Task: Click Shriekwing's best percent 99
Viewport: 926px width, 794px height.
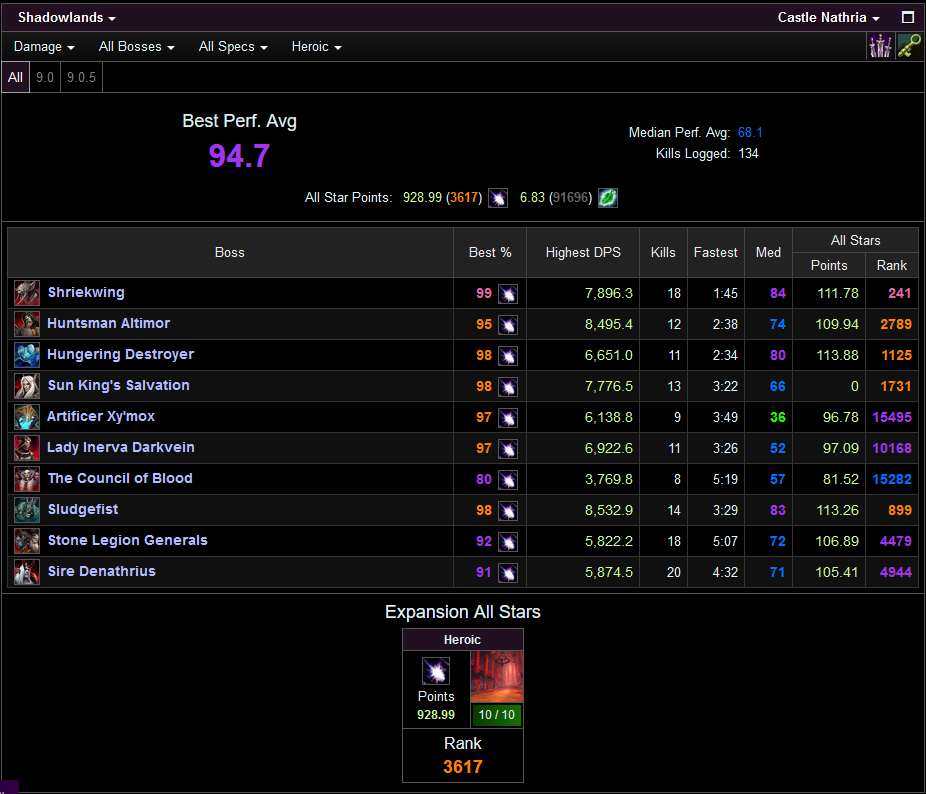Action: tap(484, 294)
